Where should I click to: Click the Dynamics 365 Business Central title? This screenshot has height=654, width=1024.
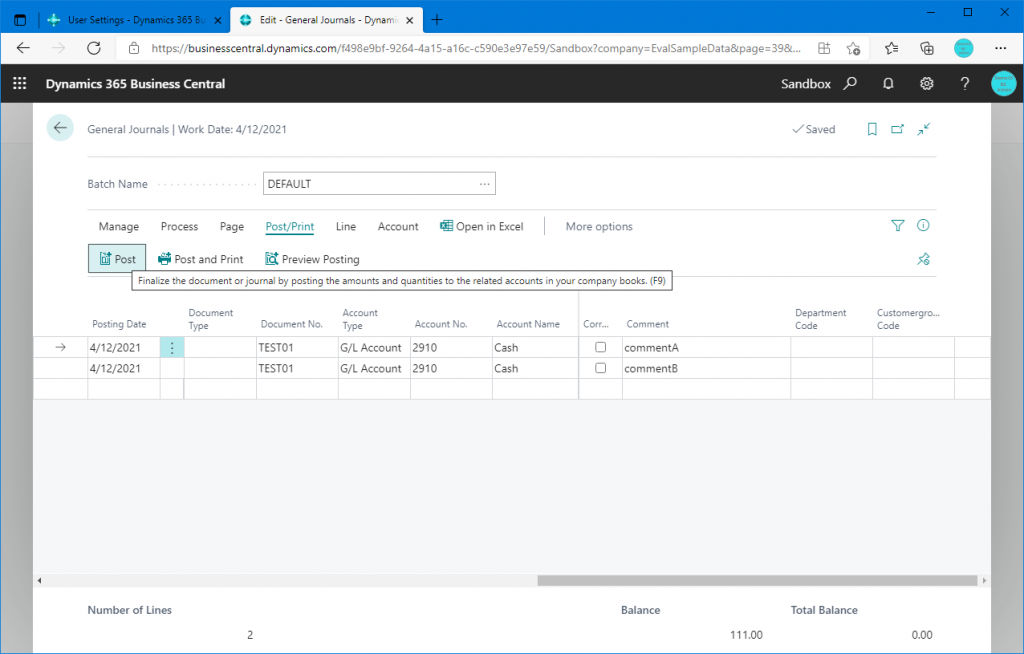tap(135, 84)
